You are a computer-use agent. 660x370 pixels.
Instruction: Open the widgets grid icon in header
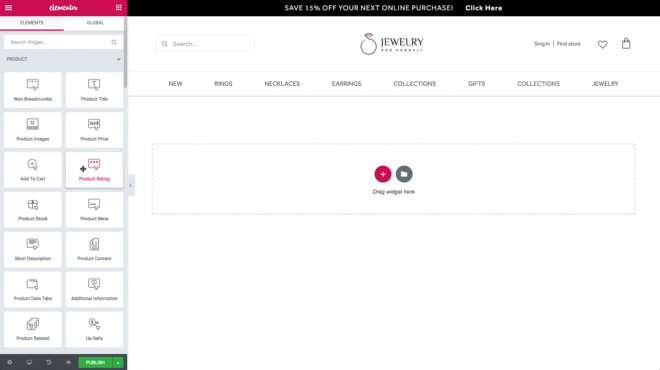pos(119,8)
